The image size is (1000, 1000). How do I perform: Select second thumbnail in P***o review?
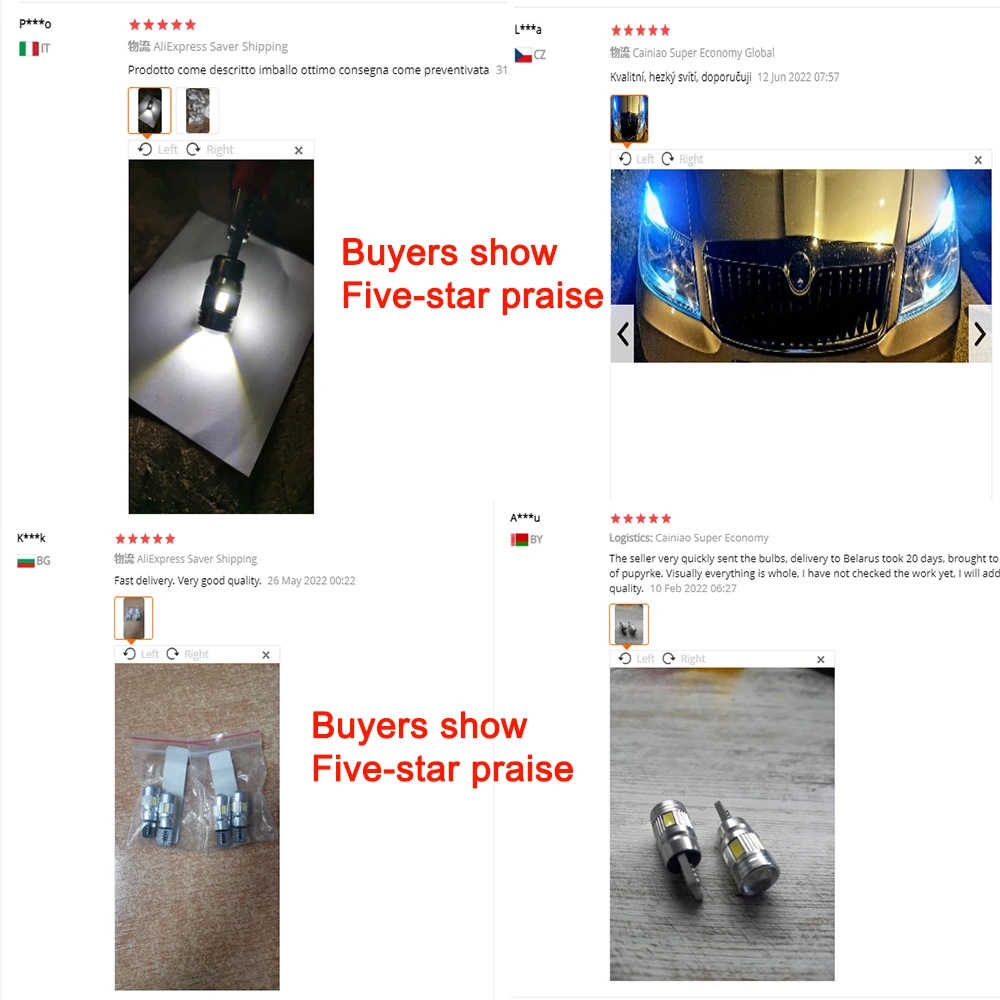click(x=197, y=110)
